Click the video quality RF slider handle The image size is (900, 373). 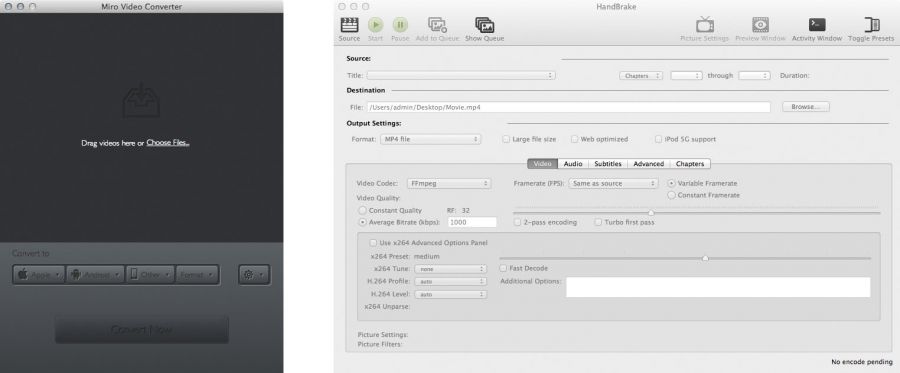point(651,213)
